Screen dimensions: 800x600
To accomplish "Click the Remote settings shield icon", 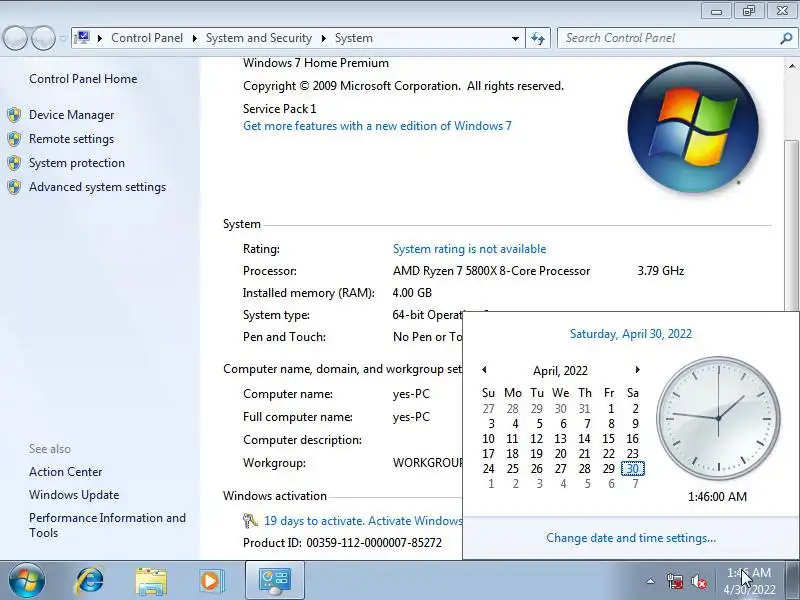I will 14,139.
